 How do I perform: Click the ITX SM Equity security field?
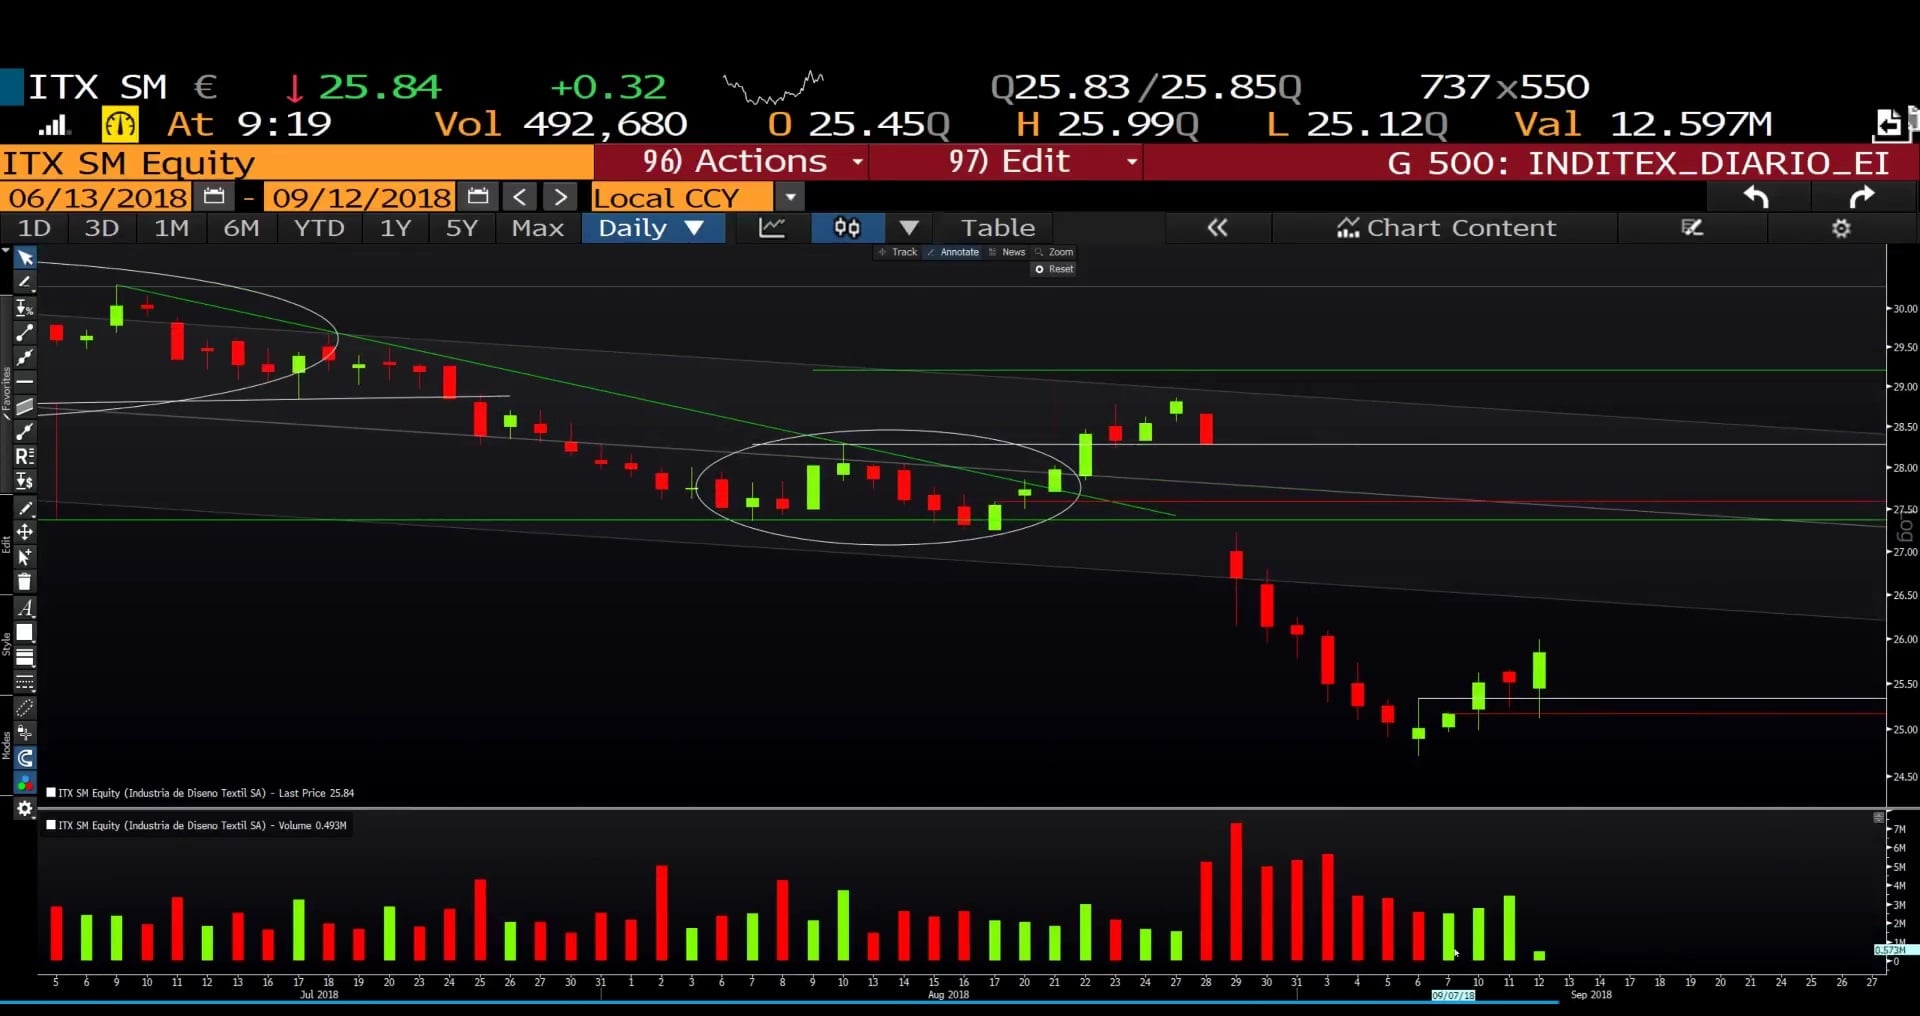296,162
